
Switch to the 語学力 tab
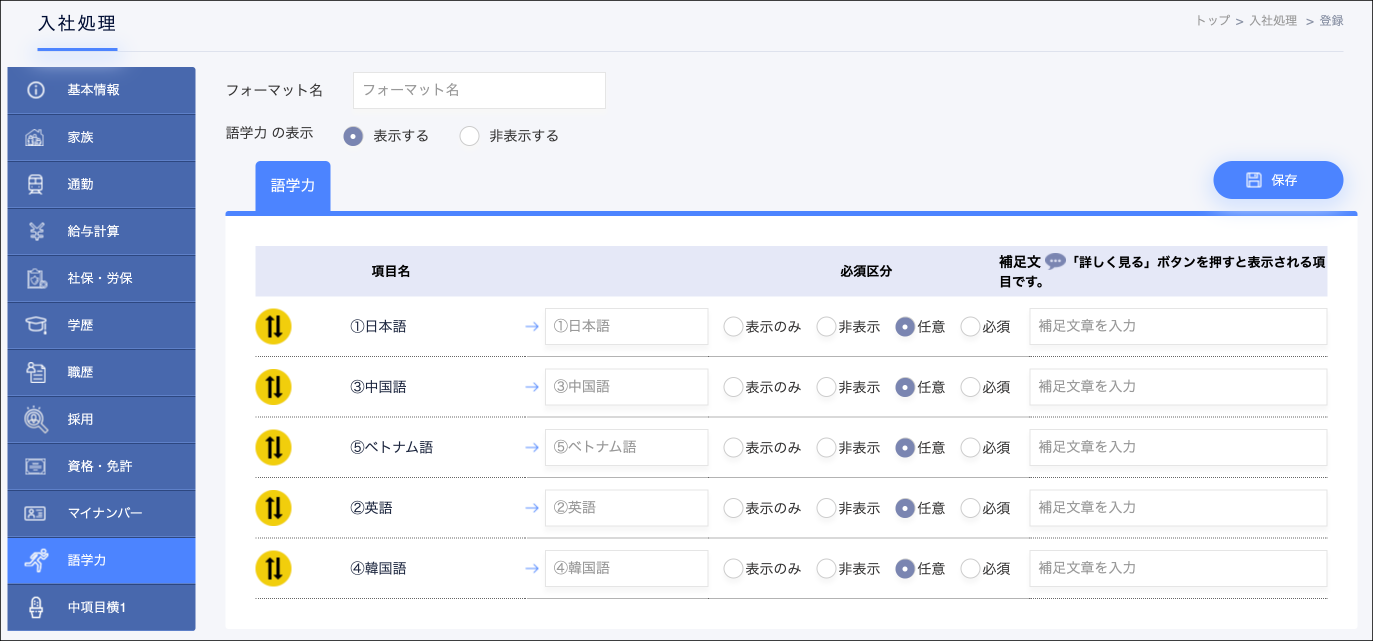[x=292, y=186]
